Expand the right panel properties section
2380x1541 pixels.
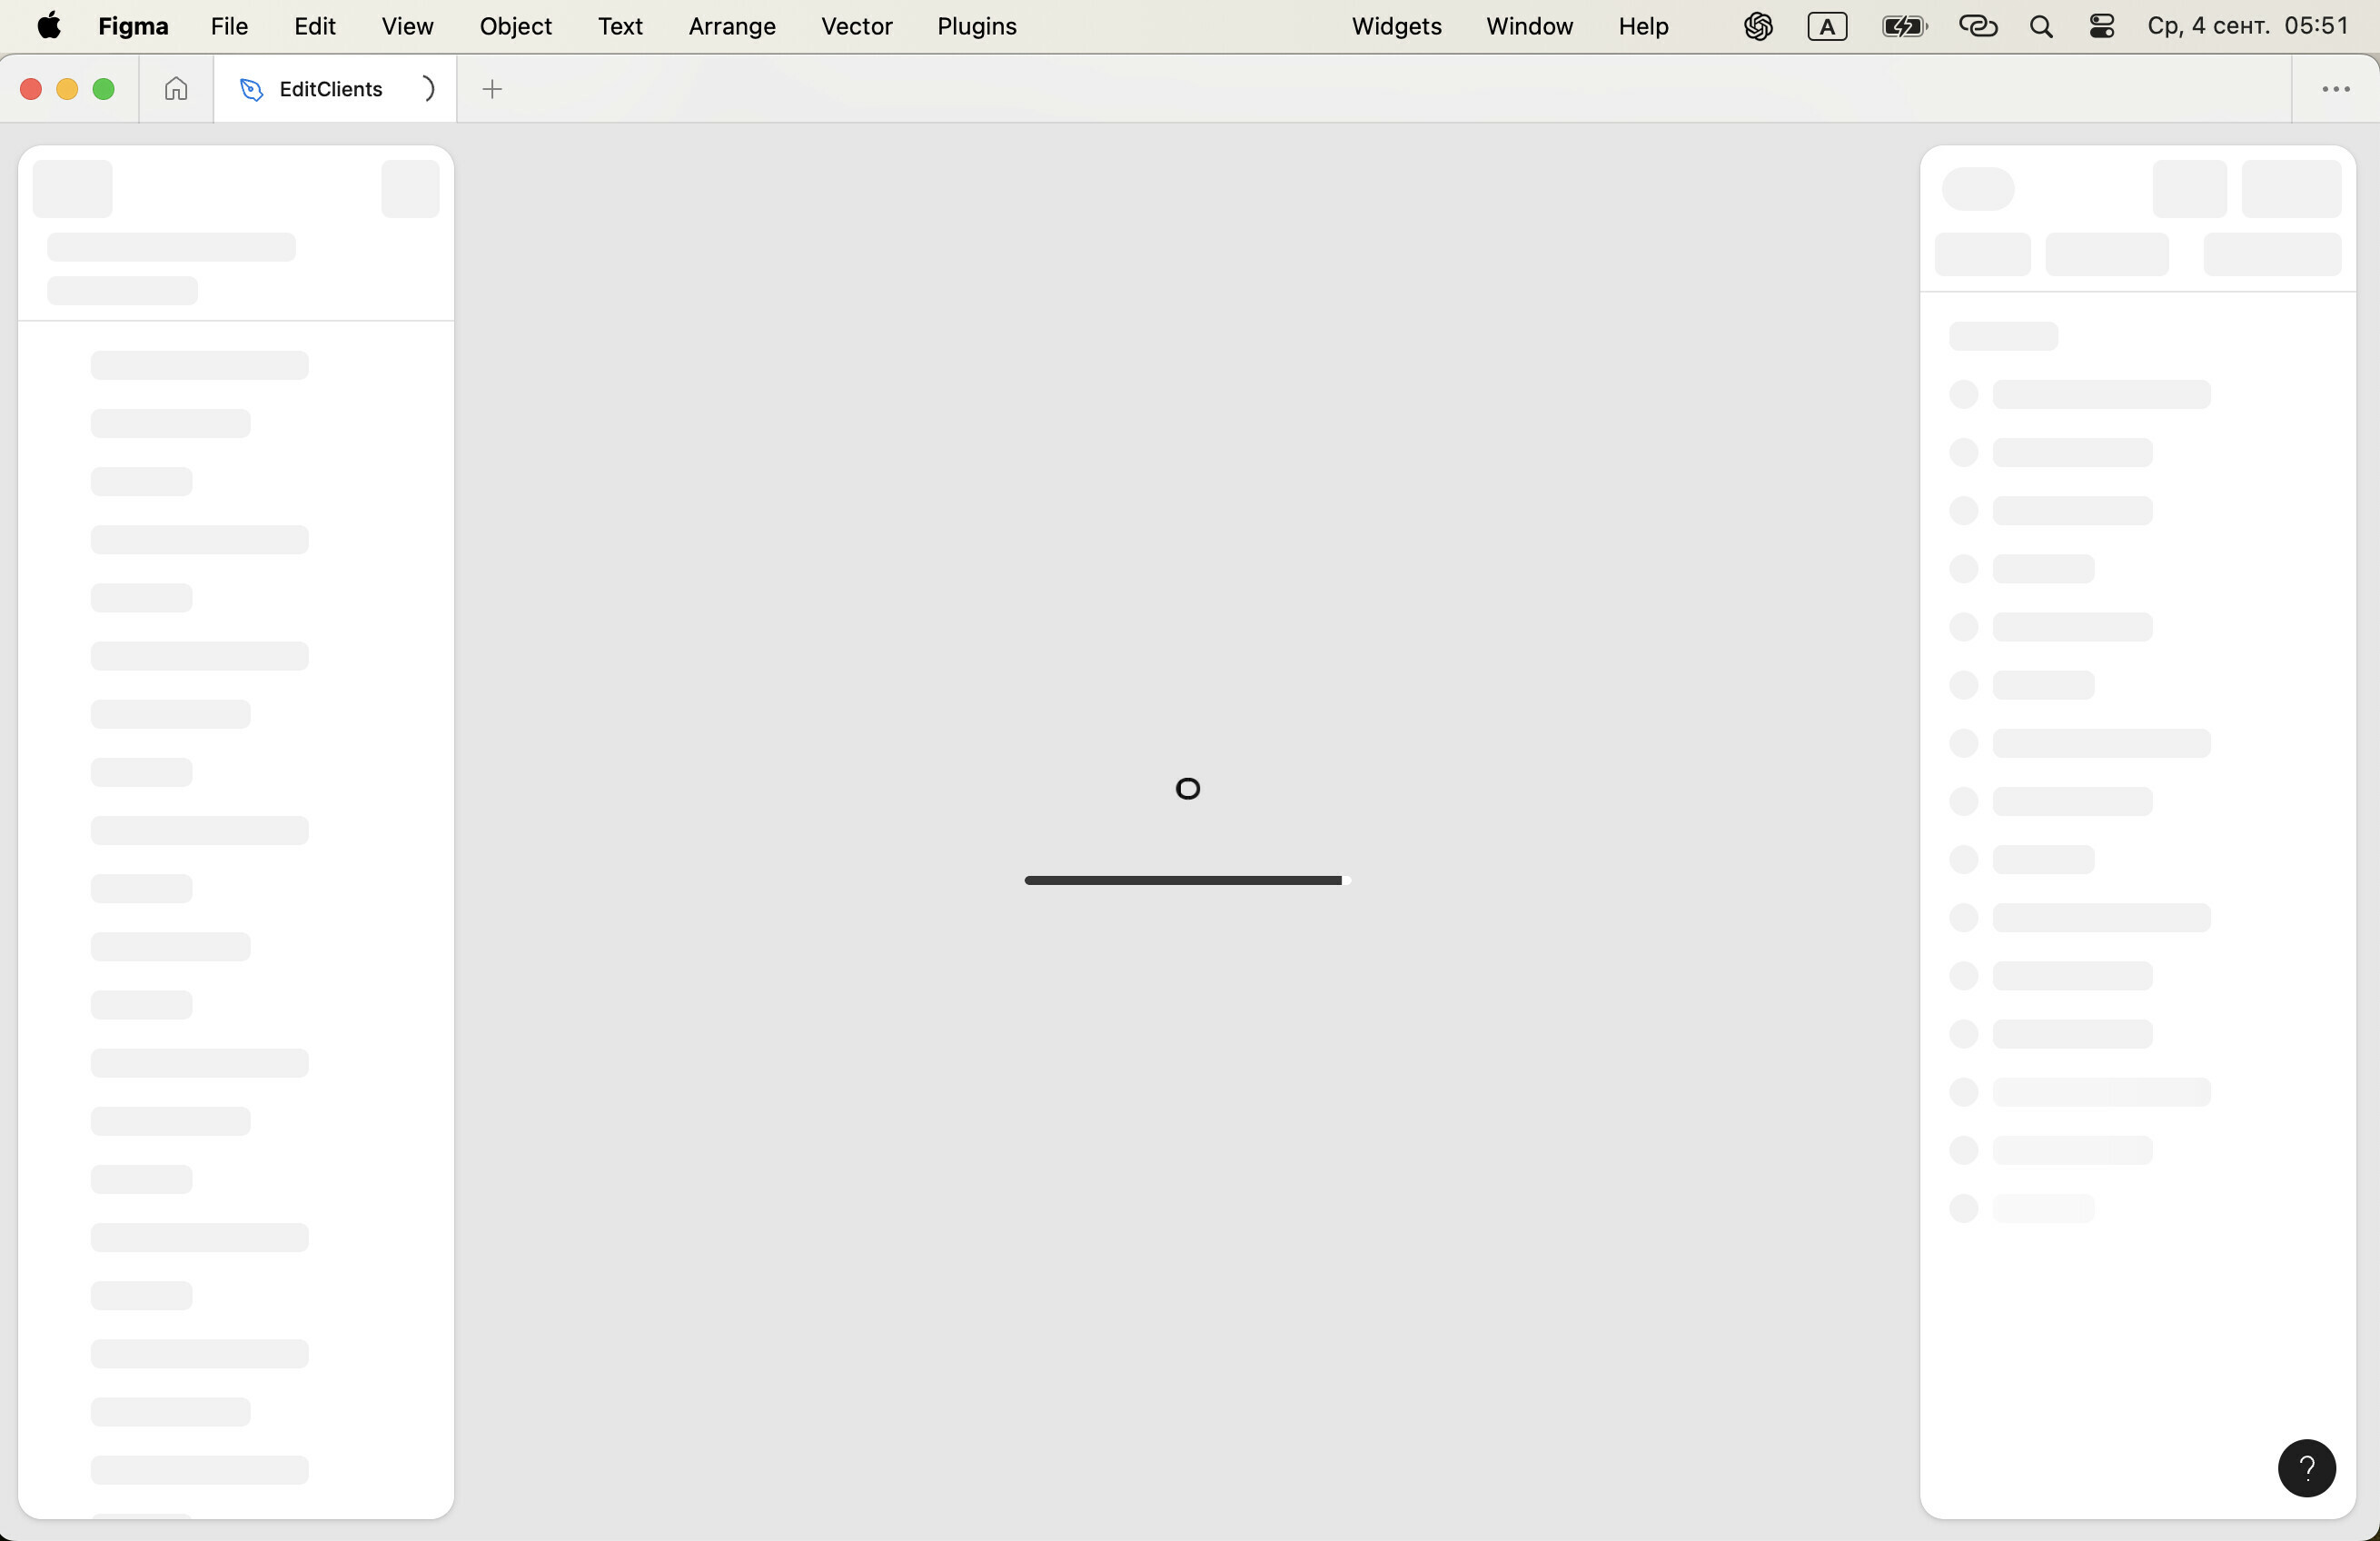pyautogui.click(x=2002, y=337)
